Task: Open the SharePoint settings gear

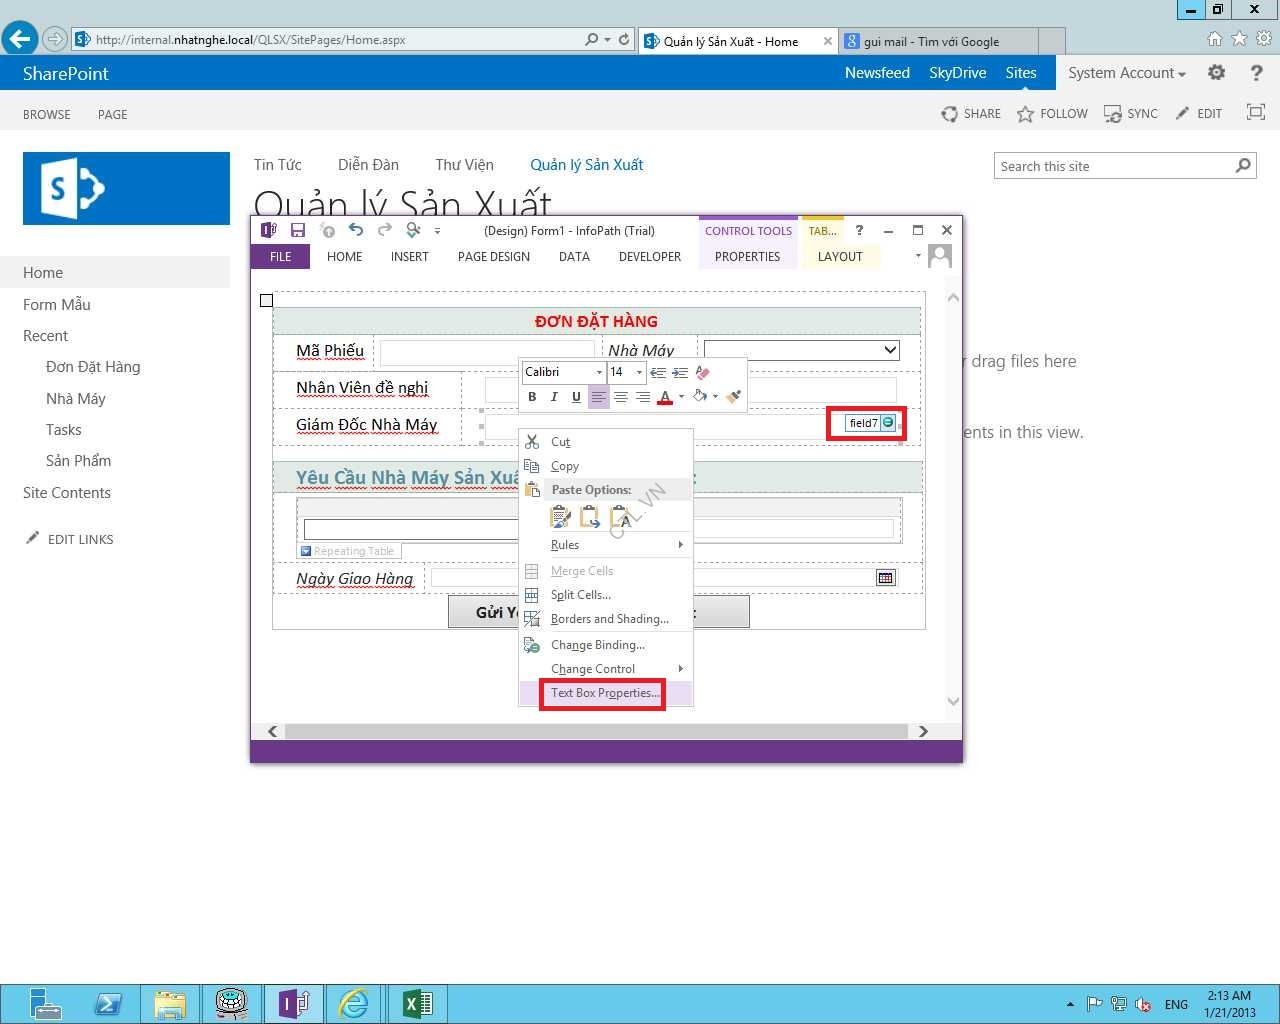Action: click(x=1216, y=73)
